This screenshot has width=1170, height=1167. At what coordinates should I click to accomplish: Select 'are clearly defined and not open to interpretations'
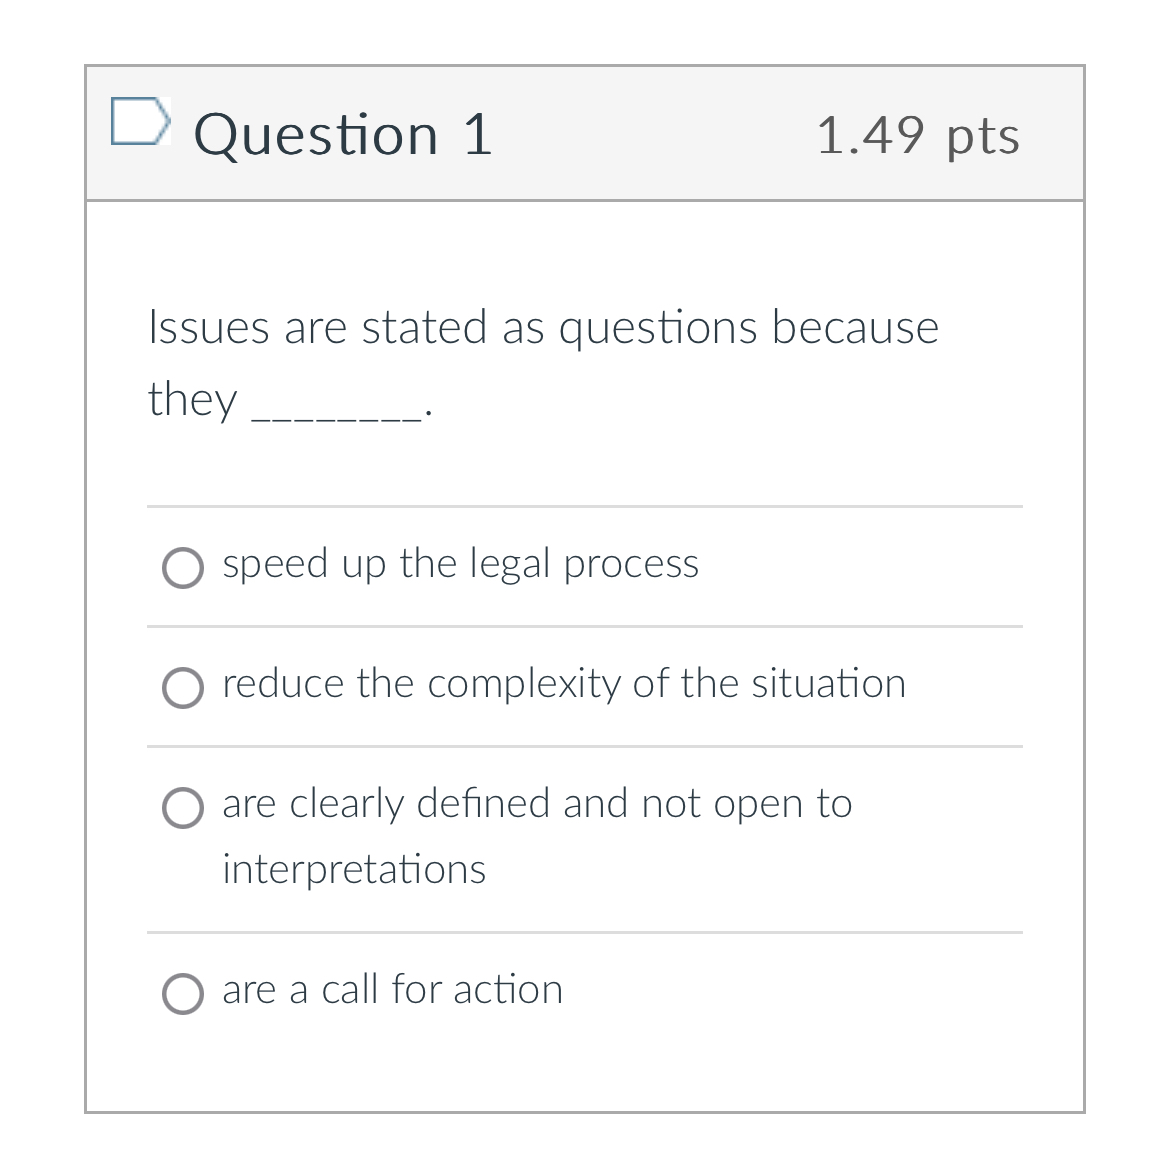pos(183,806)
